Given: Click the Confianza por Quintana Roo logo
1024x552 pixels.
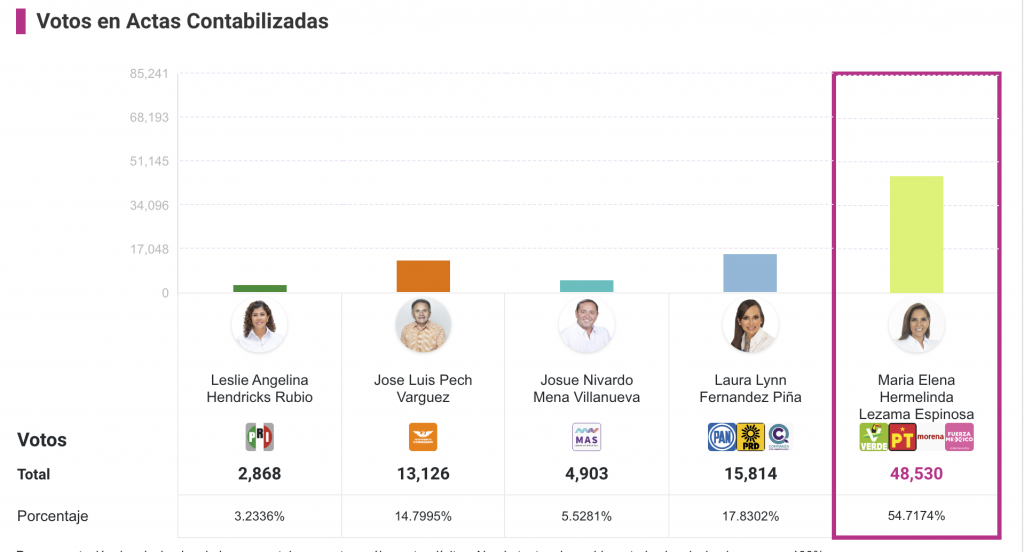Looking at the screenshot, I should pyautogui.click(x=778, y=437).
